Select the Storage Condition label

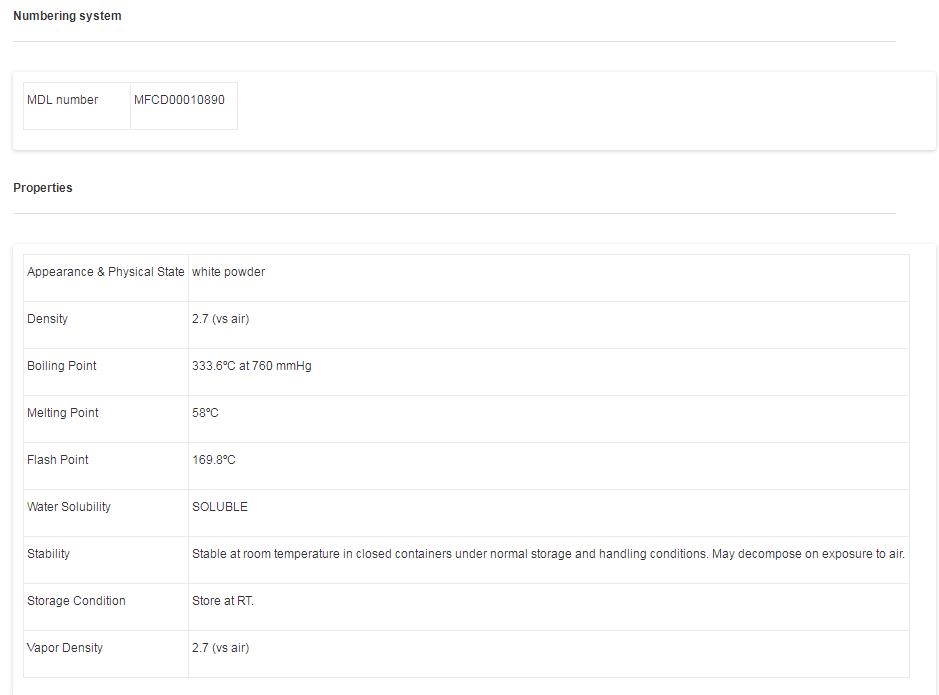(x=77, y=601)
